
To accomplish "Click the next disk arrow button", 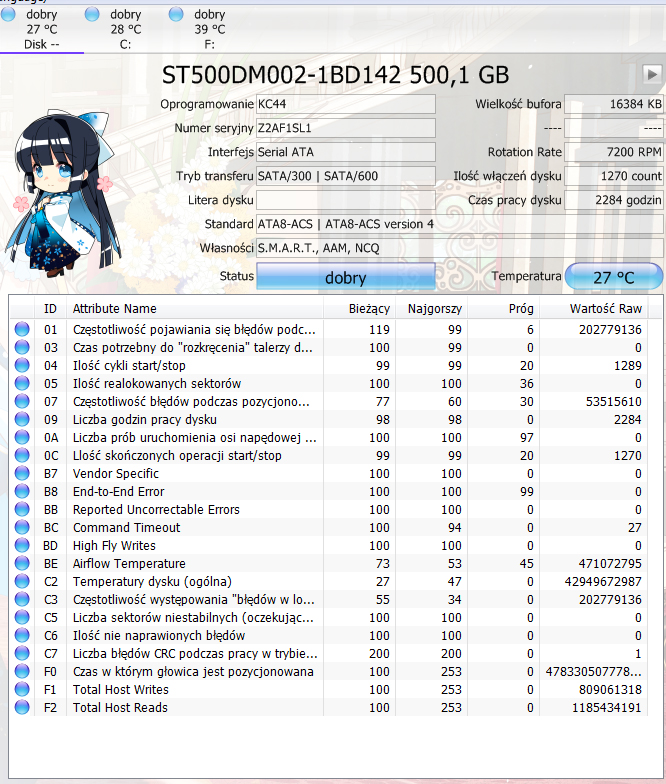I will 652,74.
